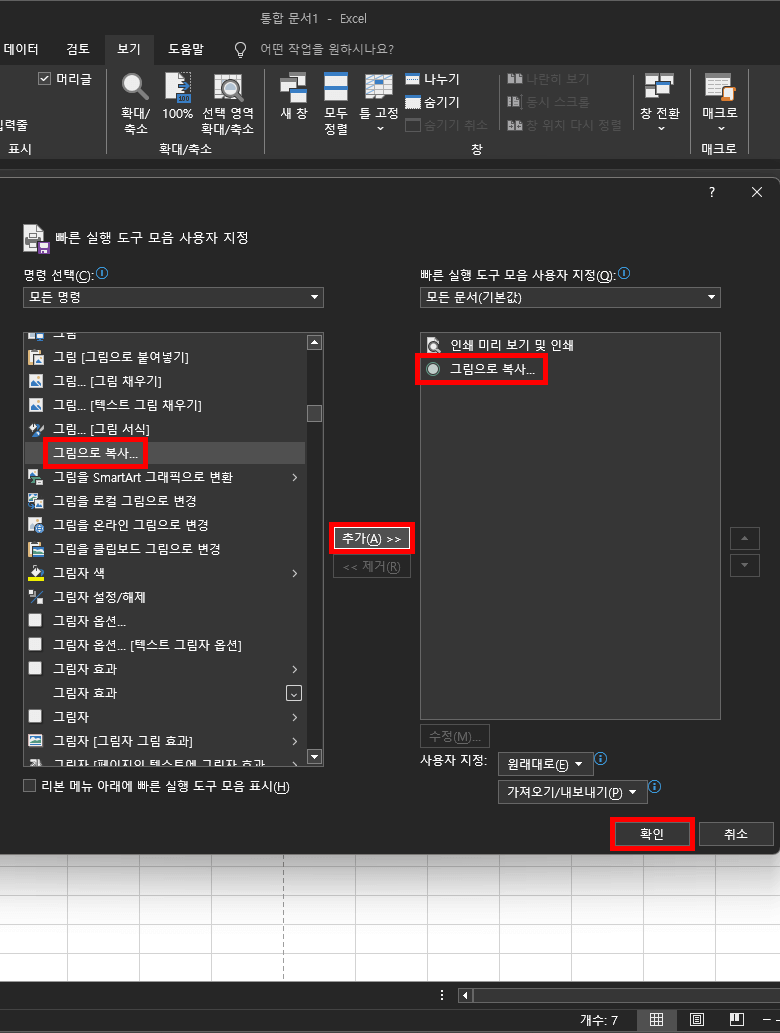
Task: Select 그림을 클립보드 그림으로 변경 command
Action: (x=165, y=549)
